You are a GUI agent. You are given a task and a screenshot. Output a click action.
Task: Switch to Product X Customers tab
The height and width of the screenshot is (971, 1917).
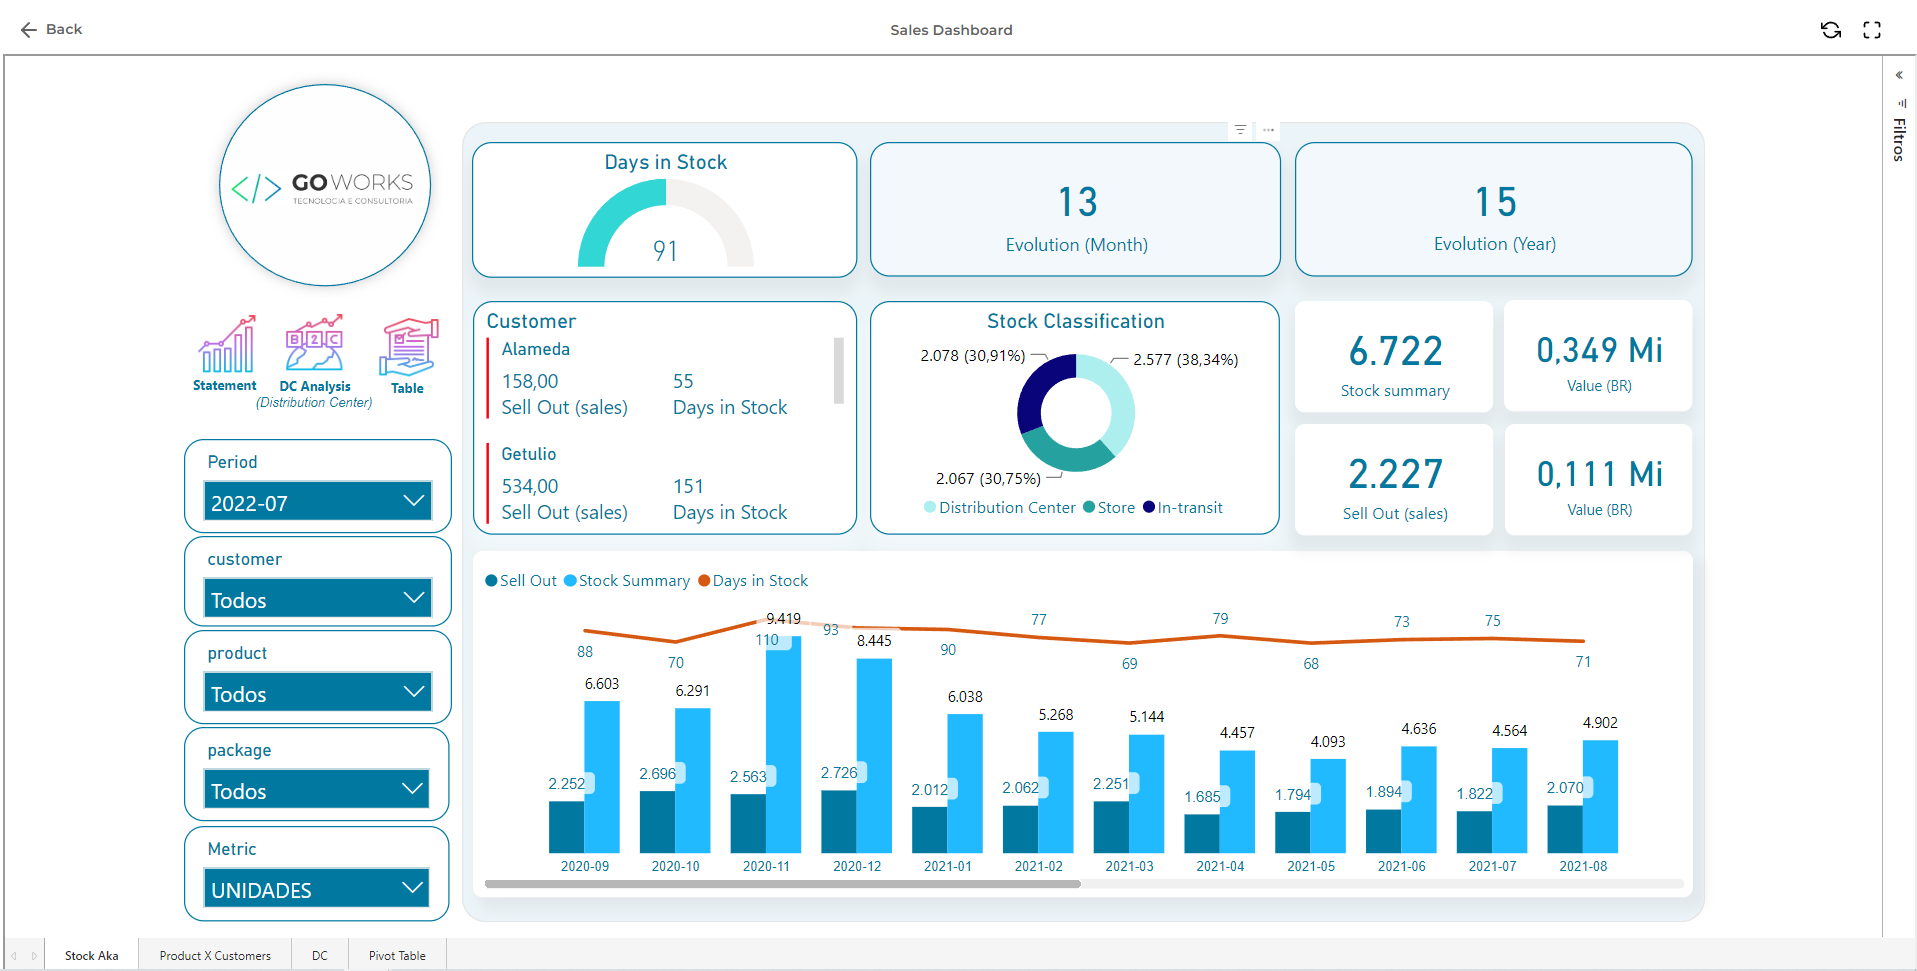pos(215,955)
